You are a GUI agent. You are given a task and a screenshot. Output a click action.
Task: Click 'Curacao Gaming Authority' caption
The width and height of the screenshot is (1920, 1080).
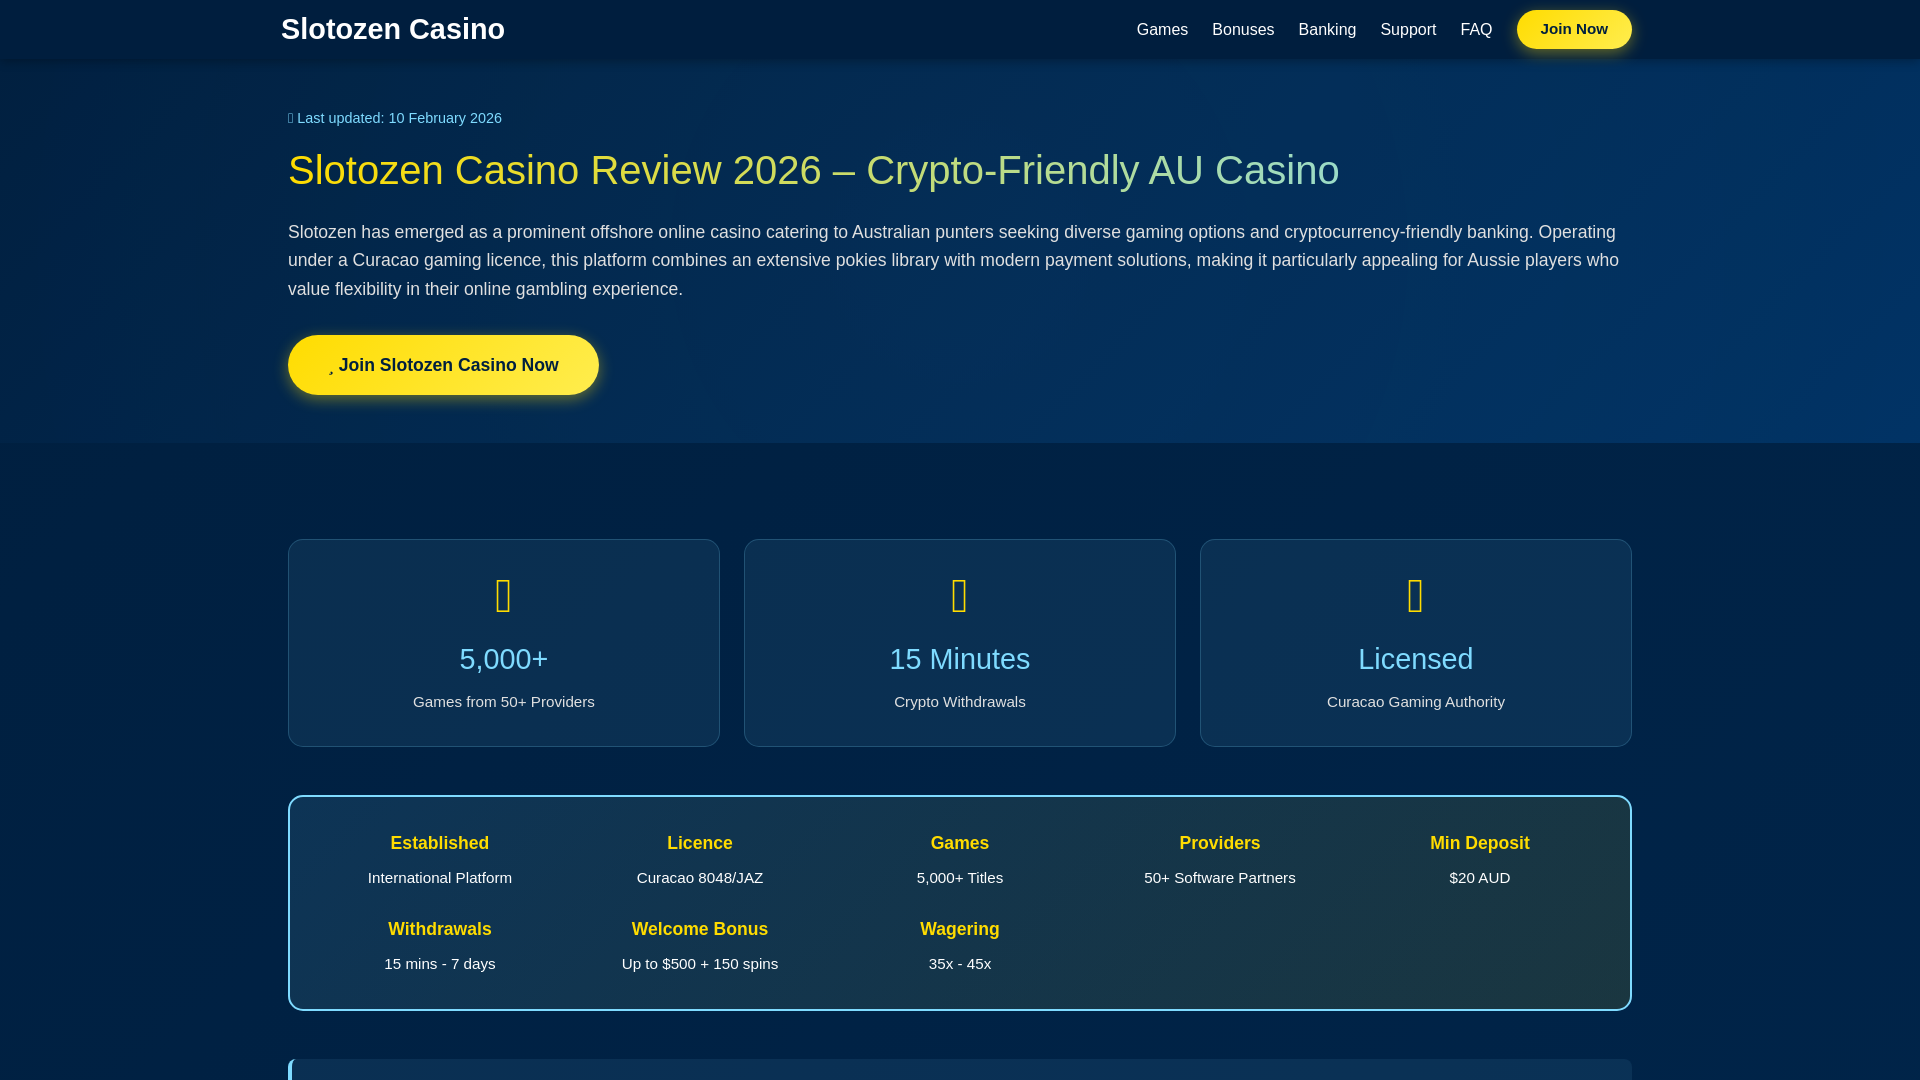(x=1416, y=702)
